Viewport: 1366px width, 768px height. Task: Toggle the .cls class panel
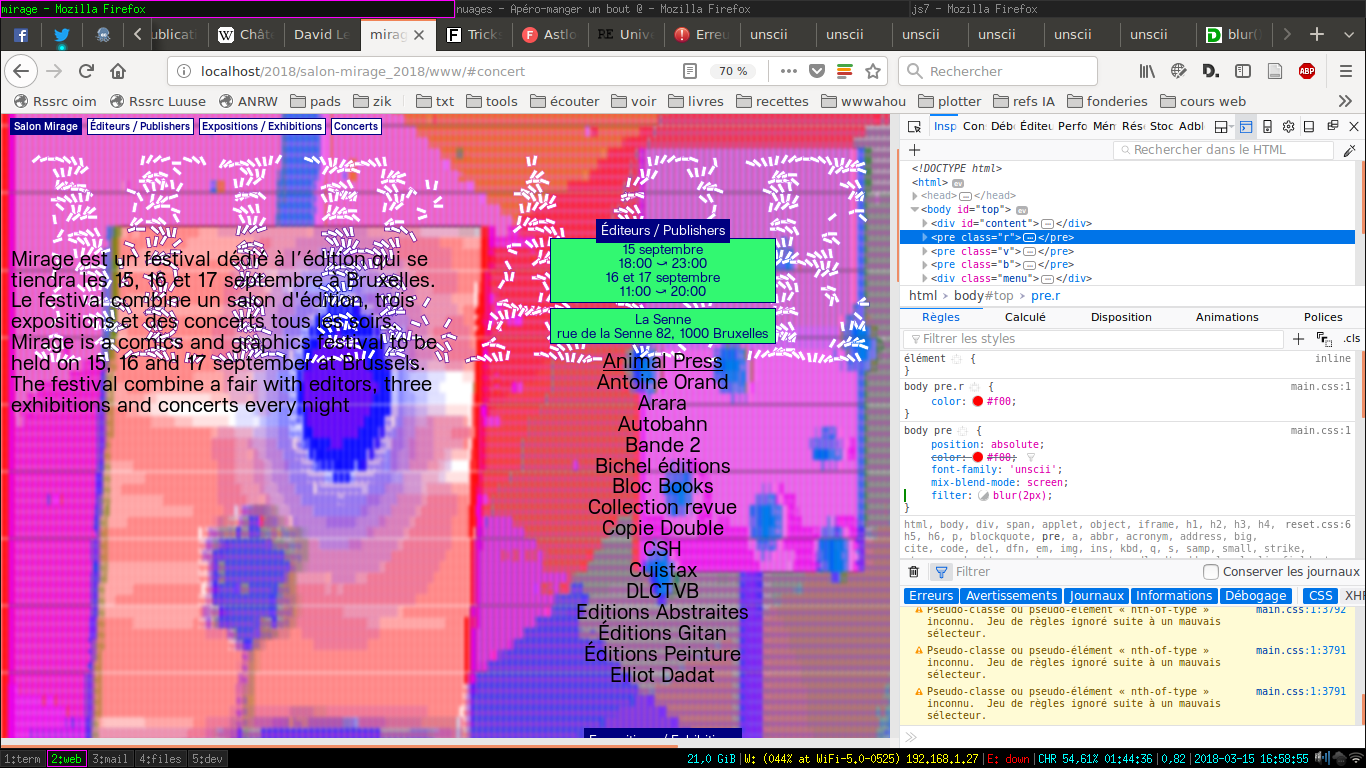point(1351,339)
